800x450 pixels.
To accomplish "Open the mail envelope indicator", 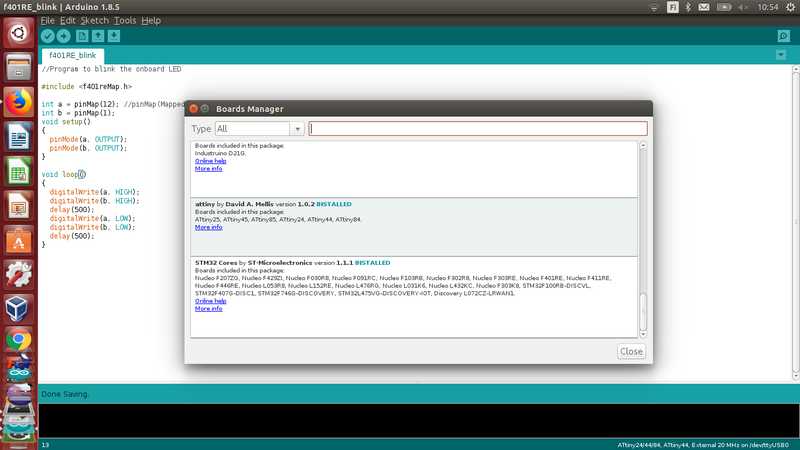I will 704,7.
